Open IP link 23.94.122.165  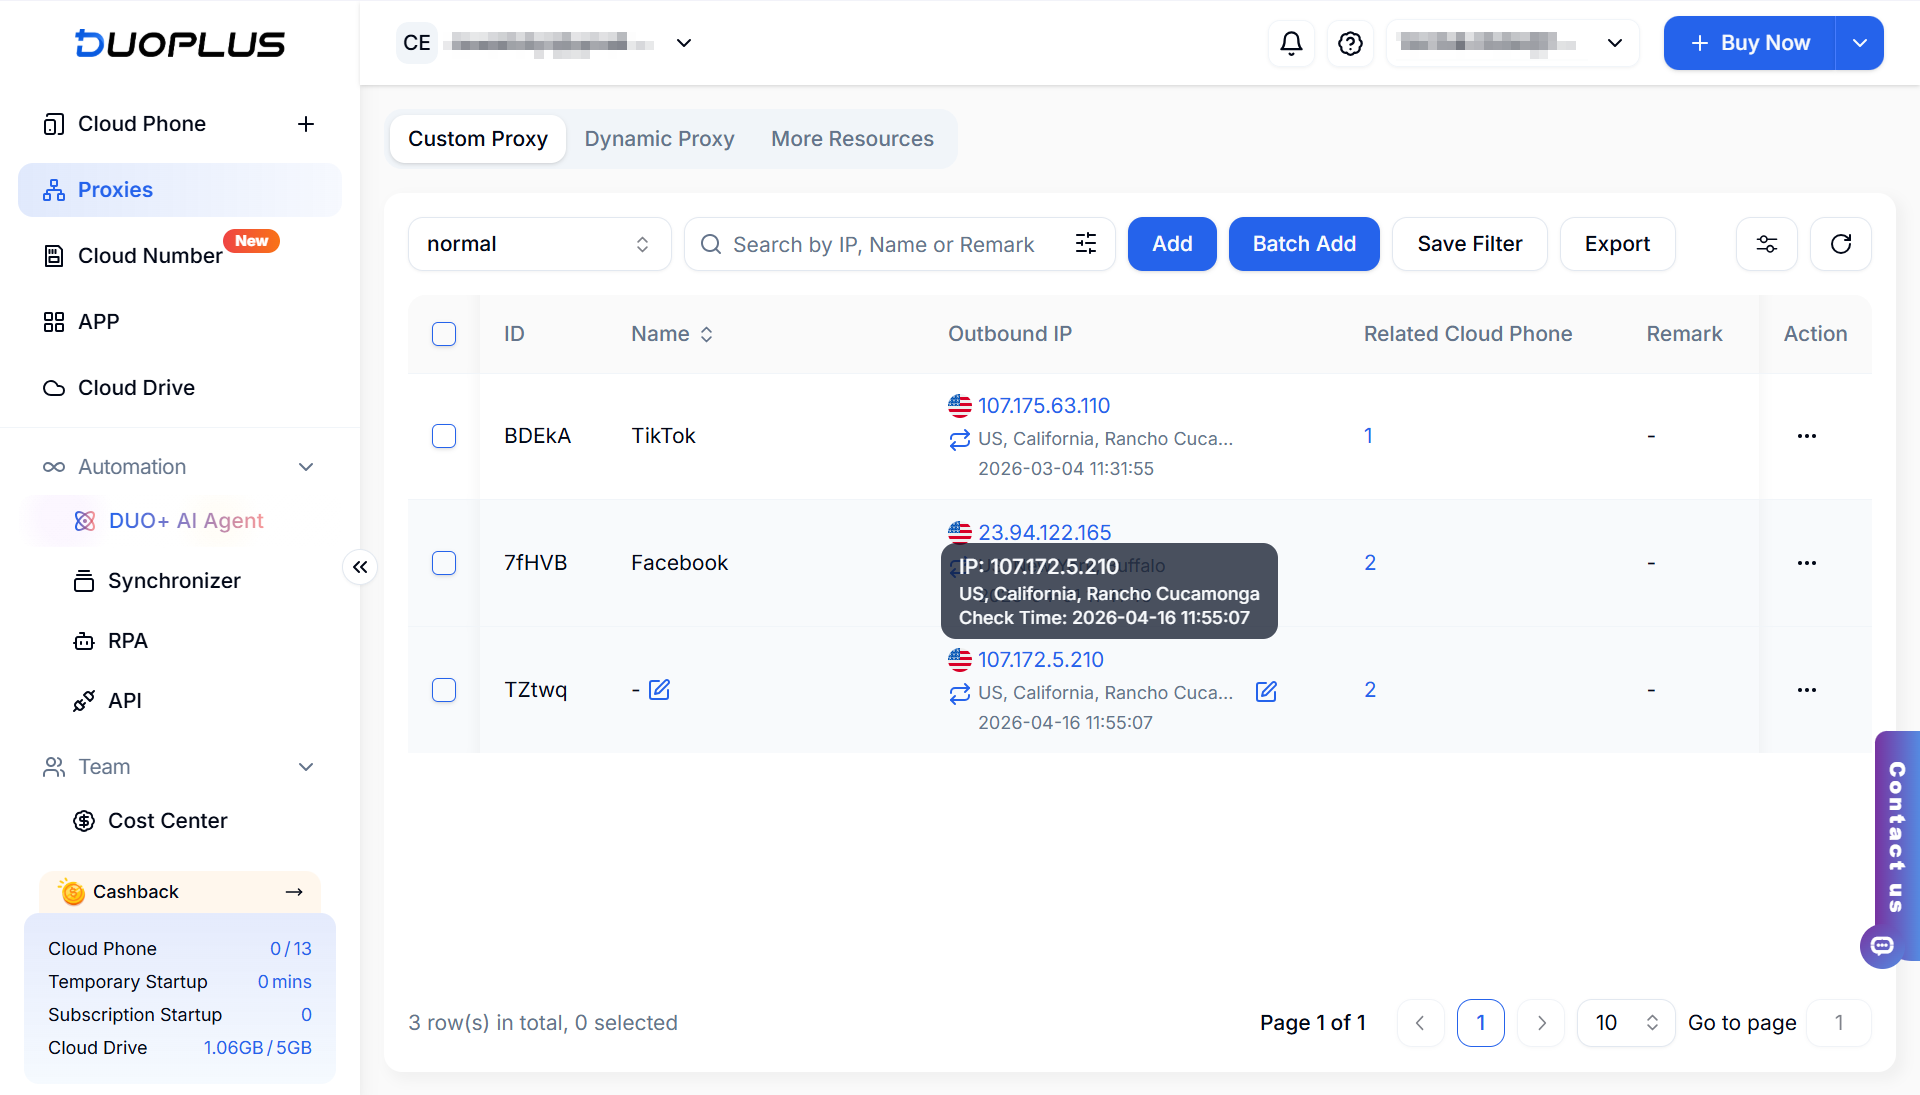point(1045,532)
